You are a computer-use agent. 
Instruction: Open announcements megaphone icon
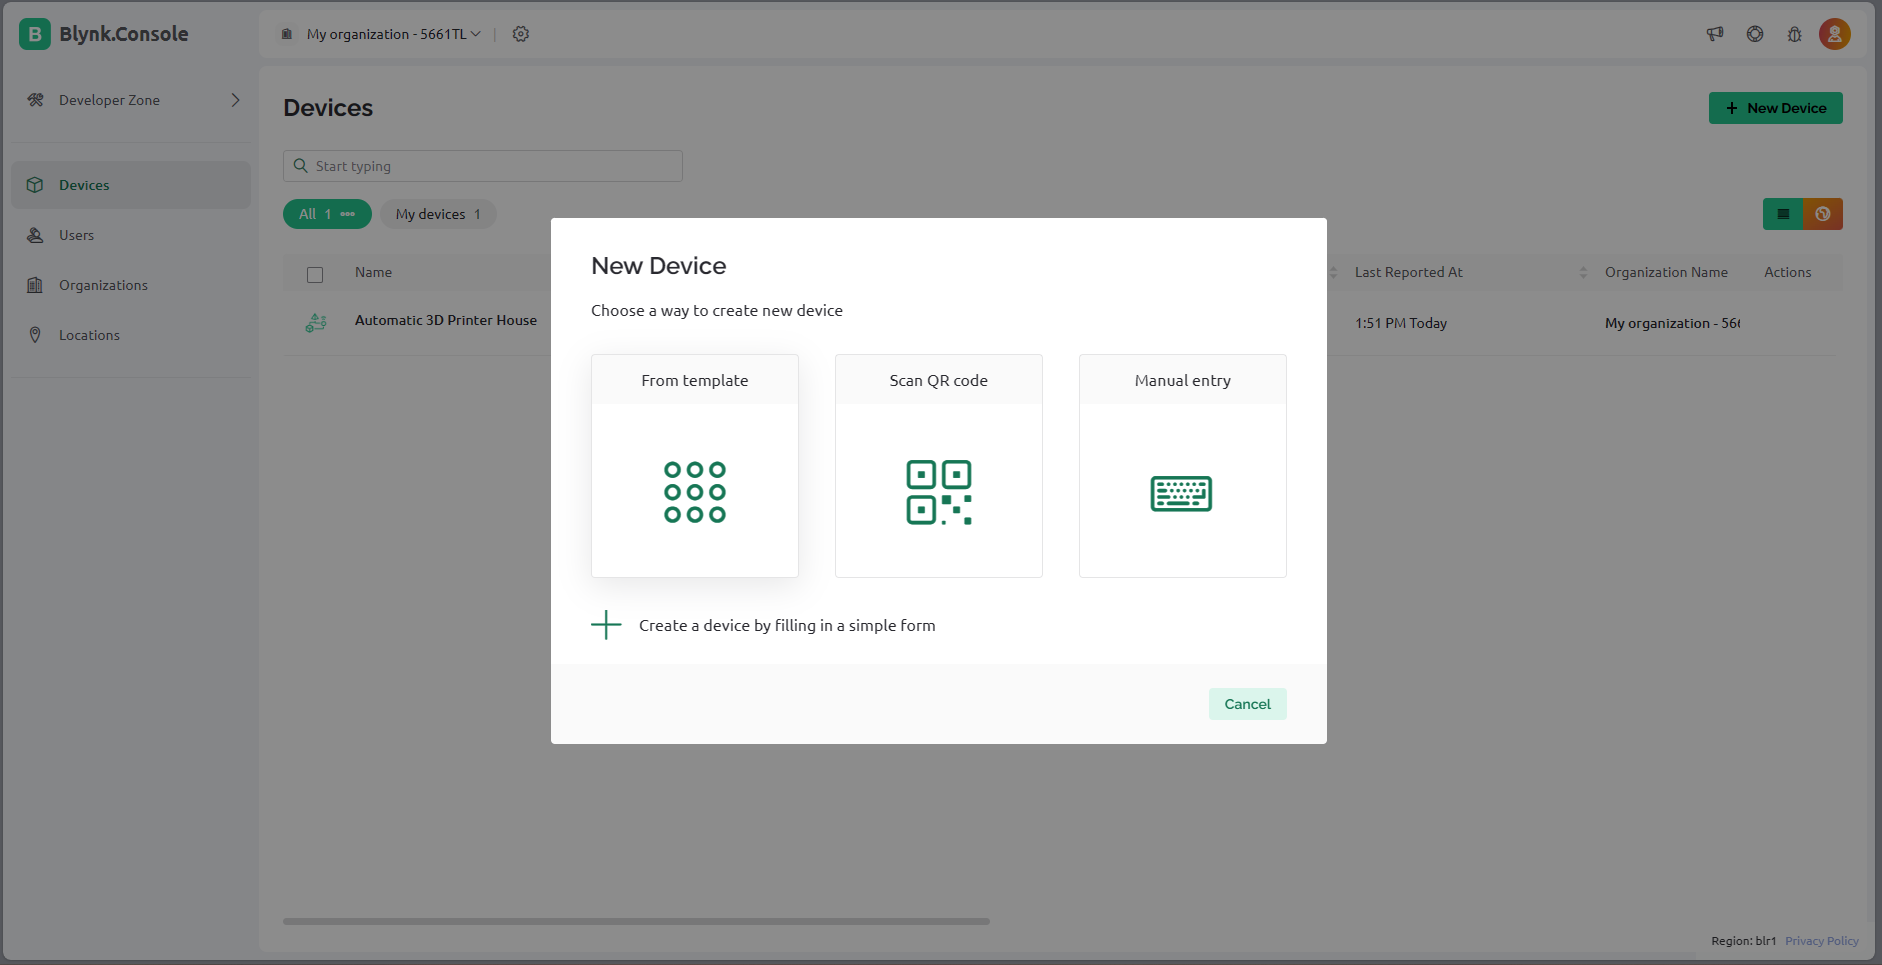coord(1715,34)
